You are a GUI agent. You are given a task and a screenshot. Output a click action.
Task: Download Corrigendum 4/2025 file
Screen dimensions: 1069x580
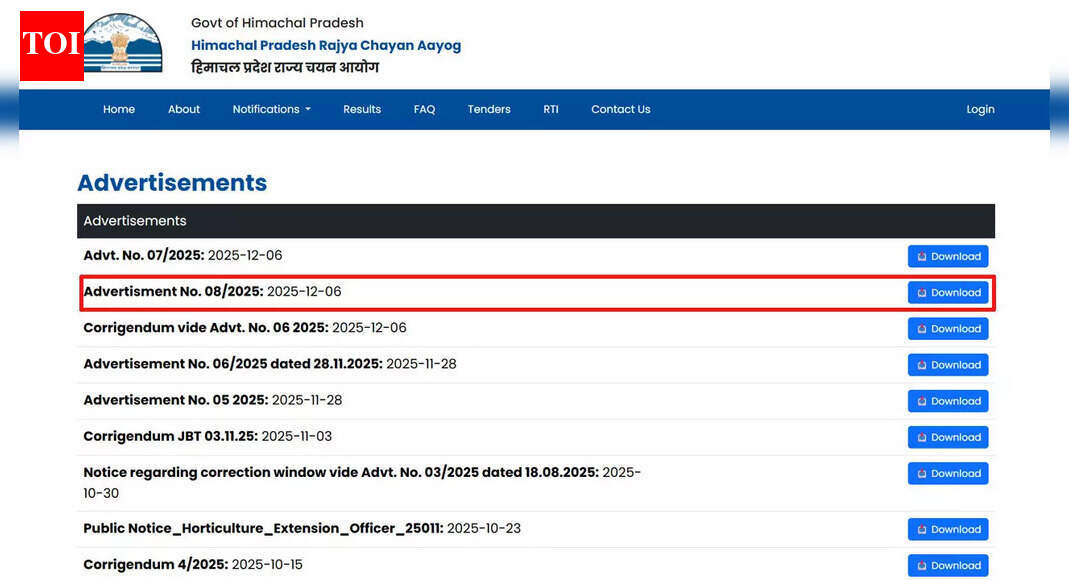point(947,565)
